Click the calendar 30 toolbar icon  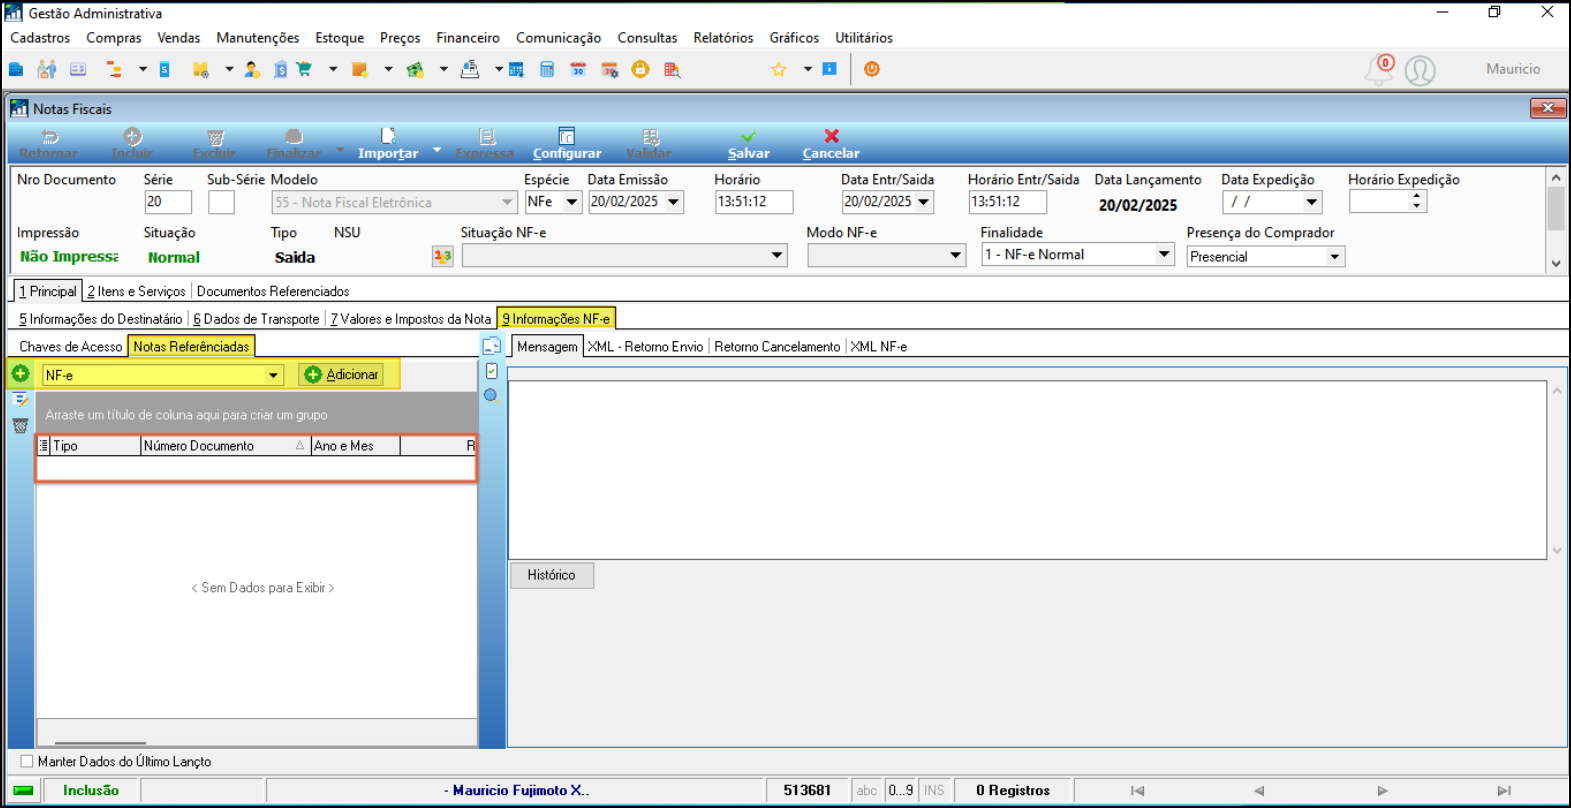[x=578, y=69]
